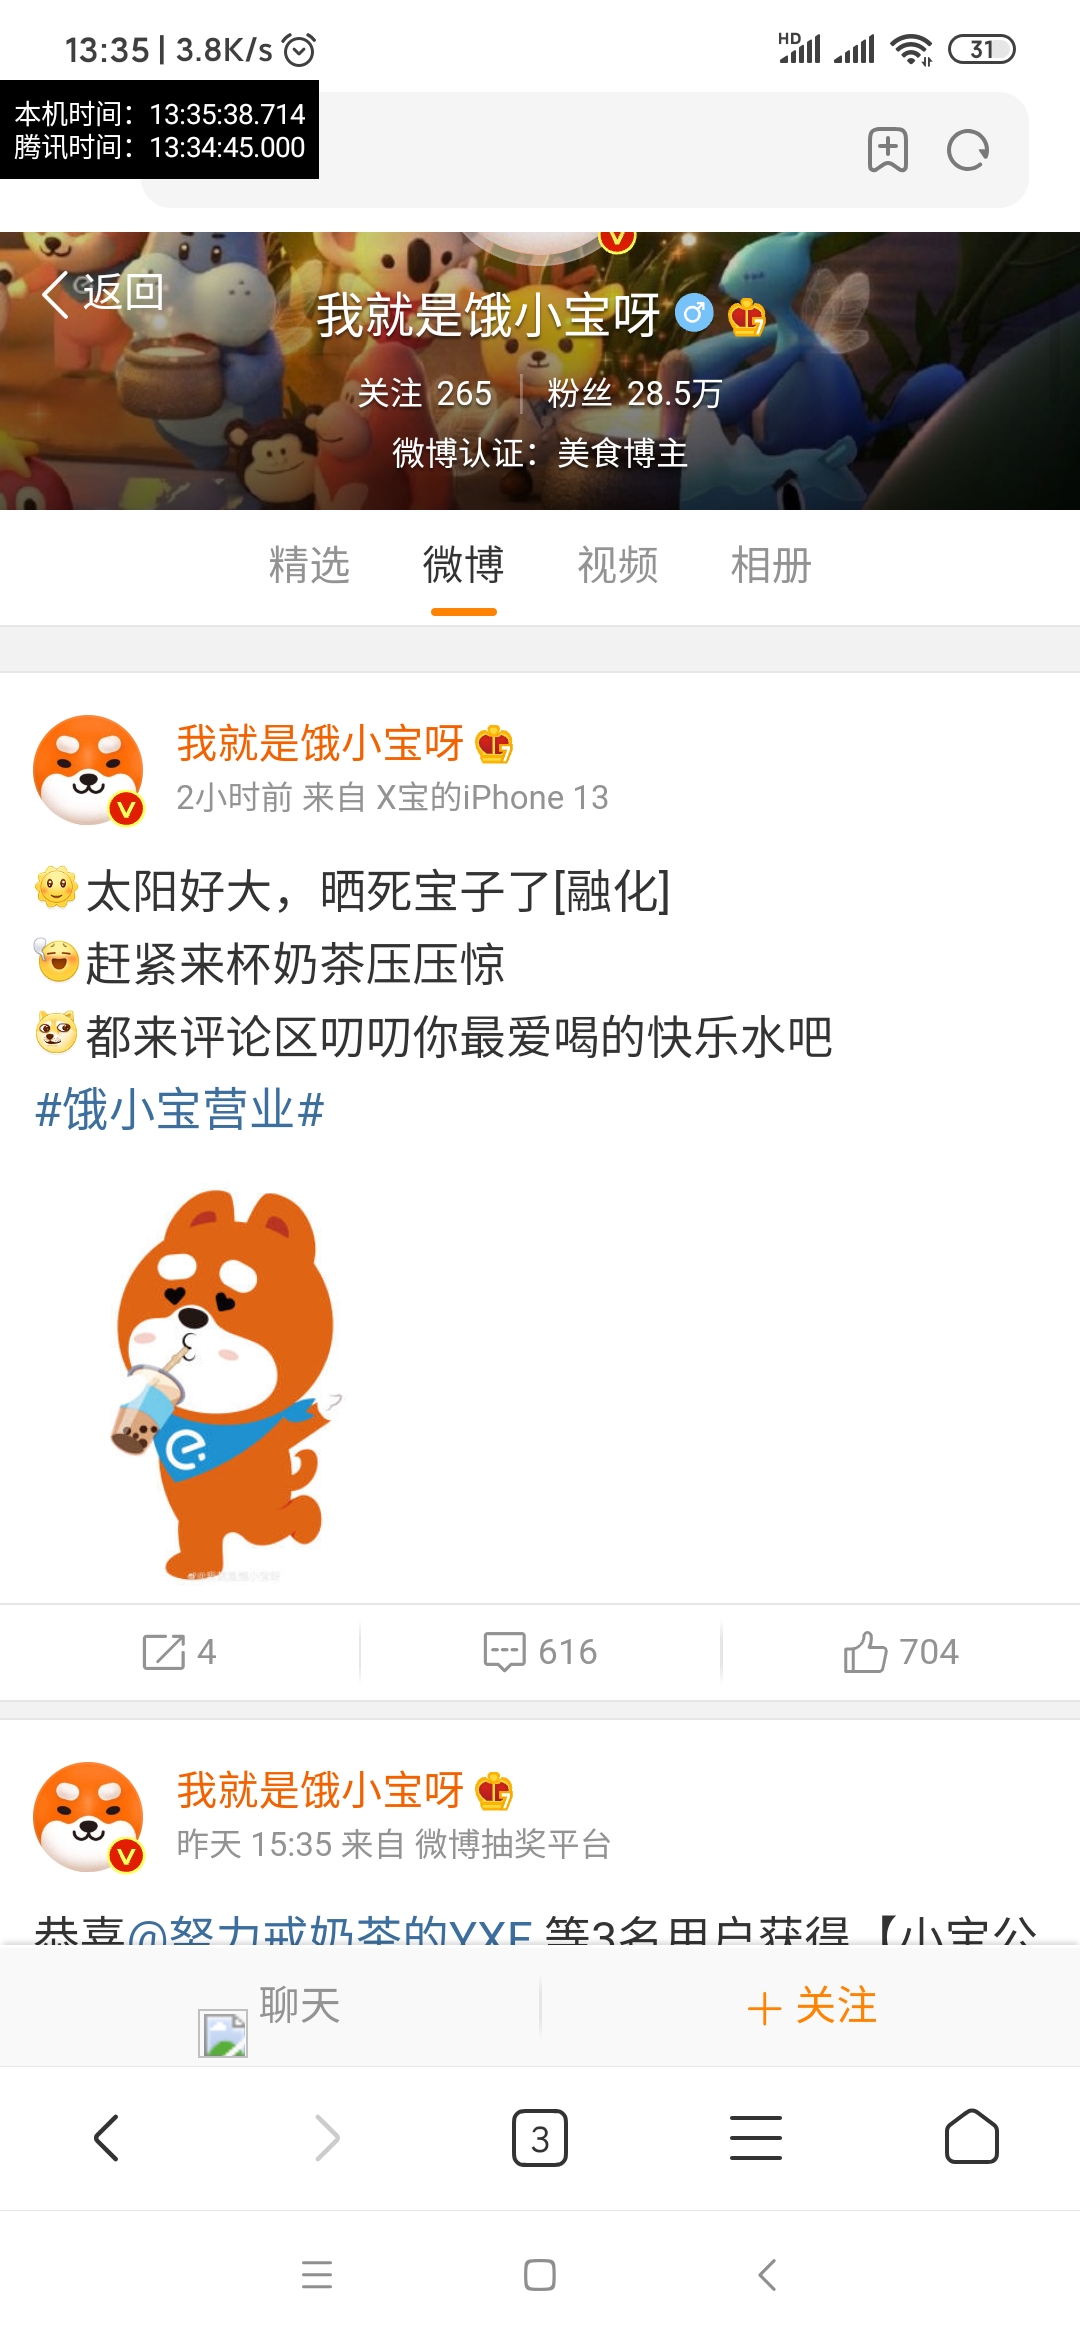Tap the bookmark add icon in address bar
The width and height of the screenshot is (1080, 2340).
(x=887, y=150)
